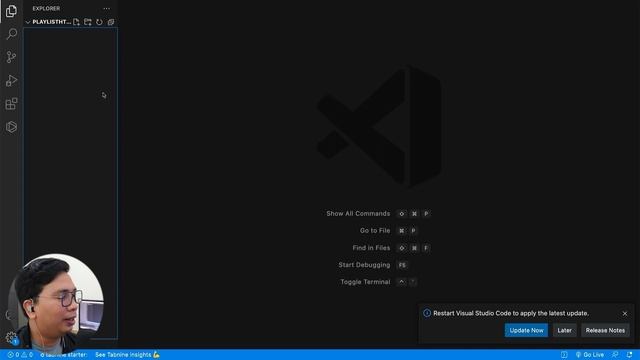Dismiss the restart update notification
This screenshot has width=640, height=360.
[624, 313]
